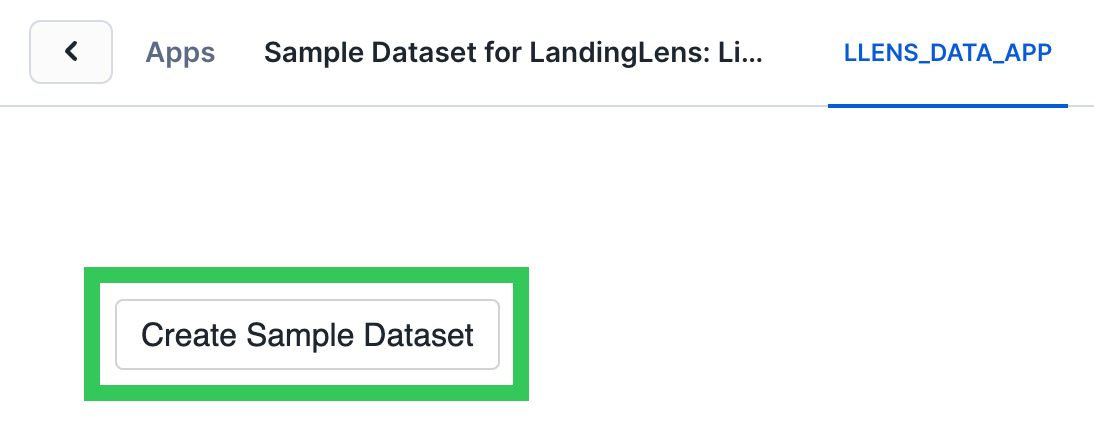Select the truncated app name heading
Viewport: 1094px width, 441px height.
pos(513,53)
